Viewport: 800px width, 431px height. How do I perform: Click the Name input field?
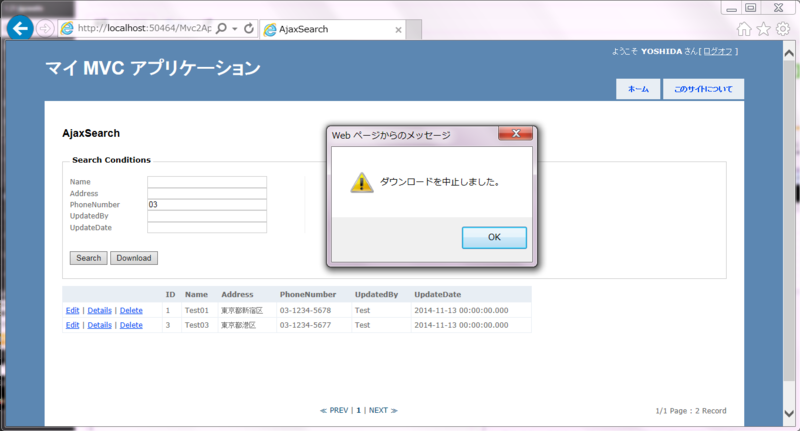point(207,182)
